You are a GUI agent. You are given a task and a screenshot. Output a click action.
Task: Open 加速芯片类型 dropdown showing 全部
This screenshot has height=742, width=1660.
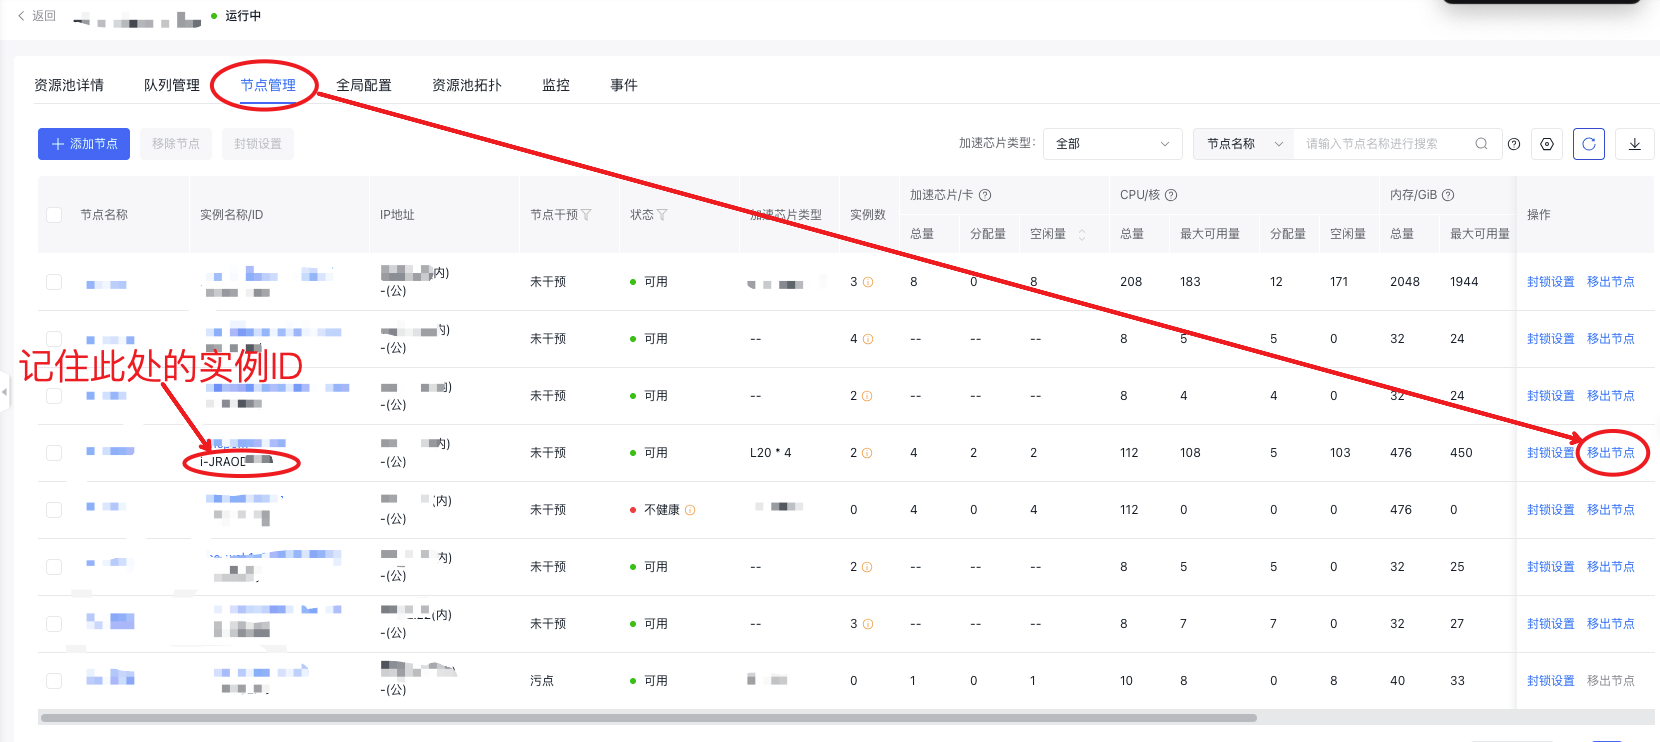(x=1112, y=144)
